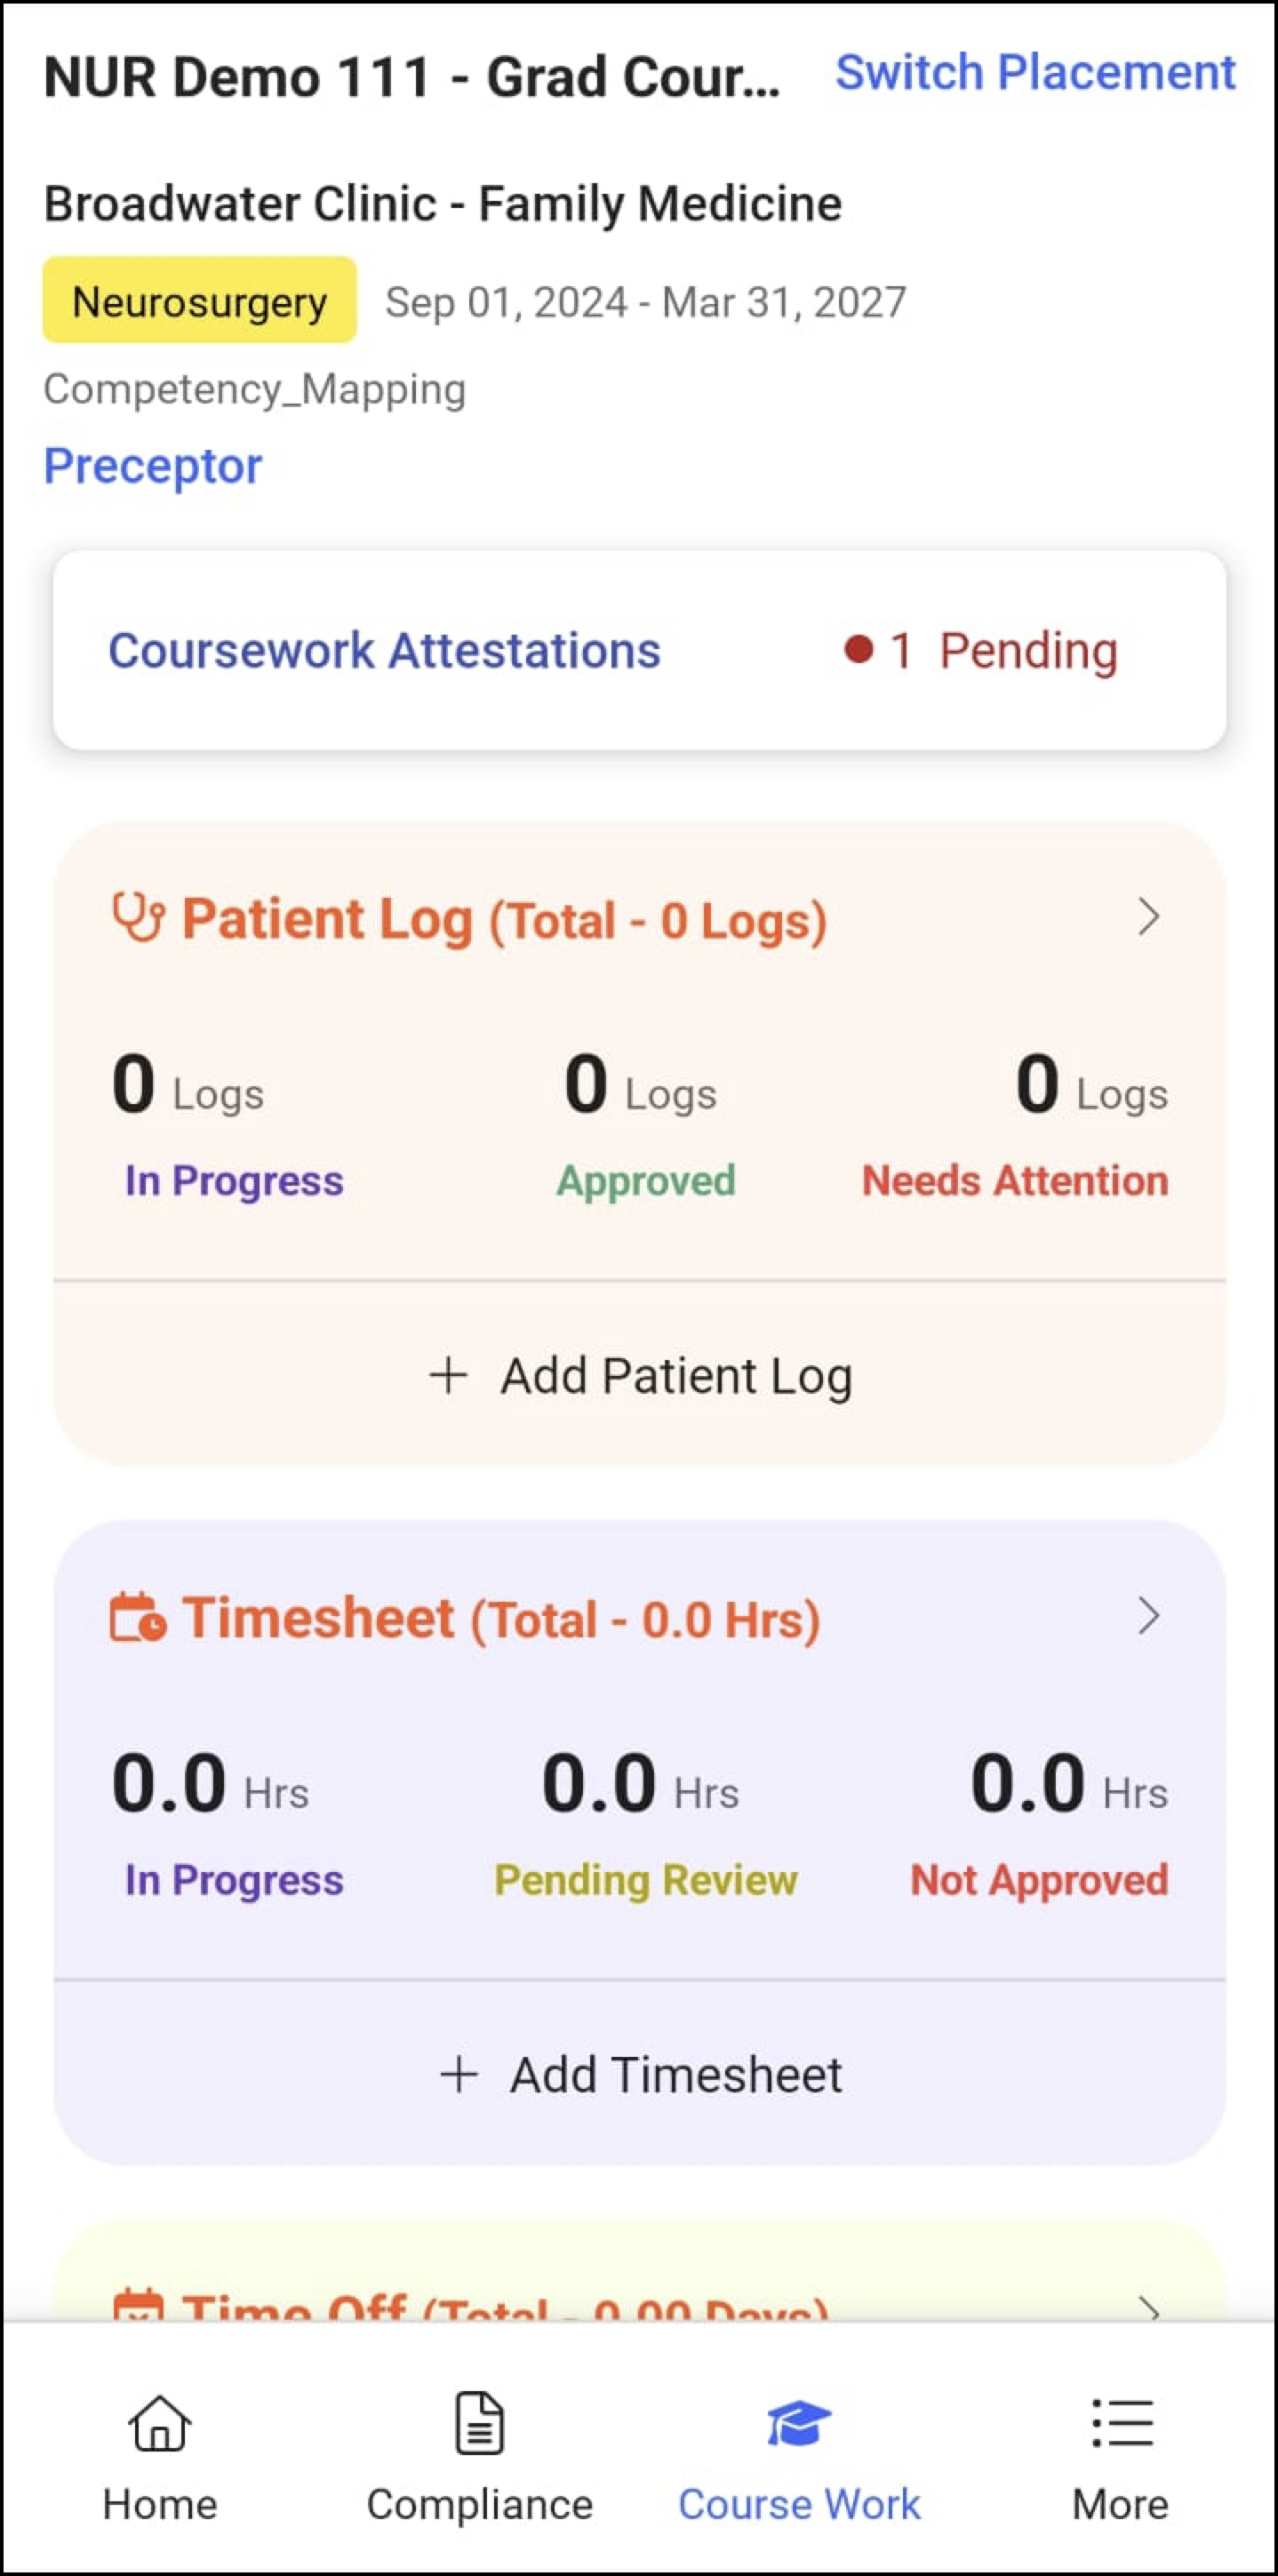
Task: View Pending Review timesheet hours
Action: 646,1880
